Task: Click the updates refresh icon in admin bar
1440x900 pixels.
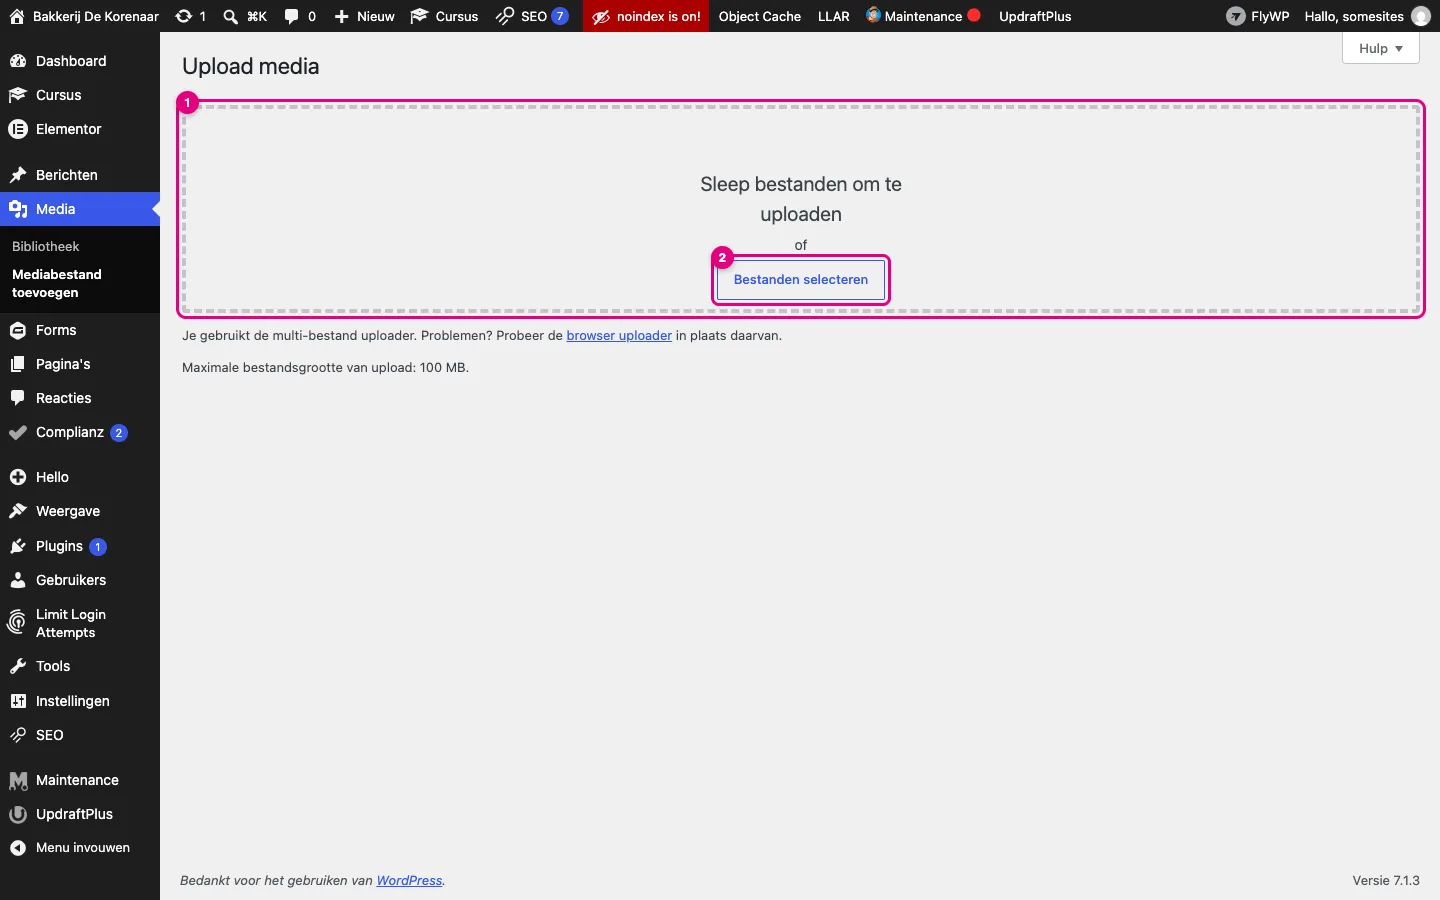Action: tap(184, 16)
